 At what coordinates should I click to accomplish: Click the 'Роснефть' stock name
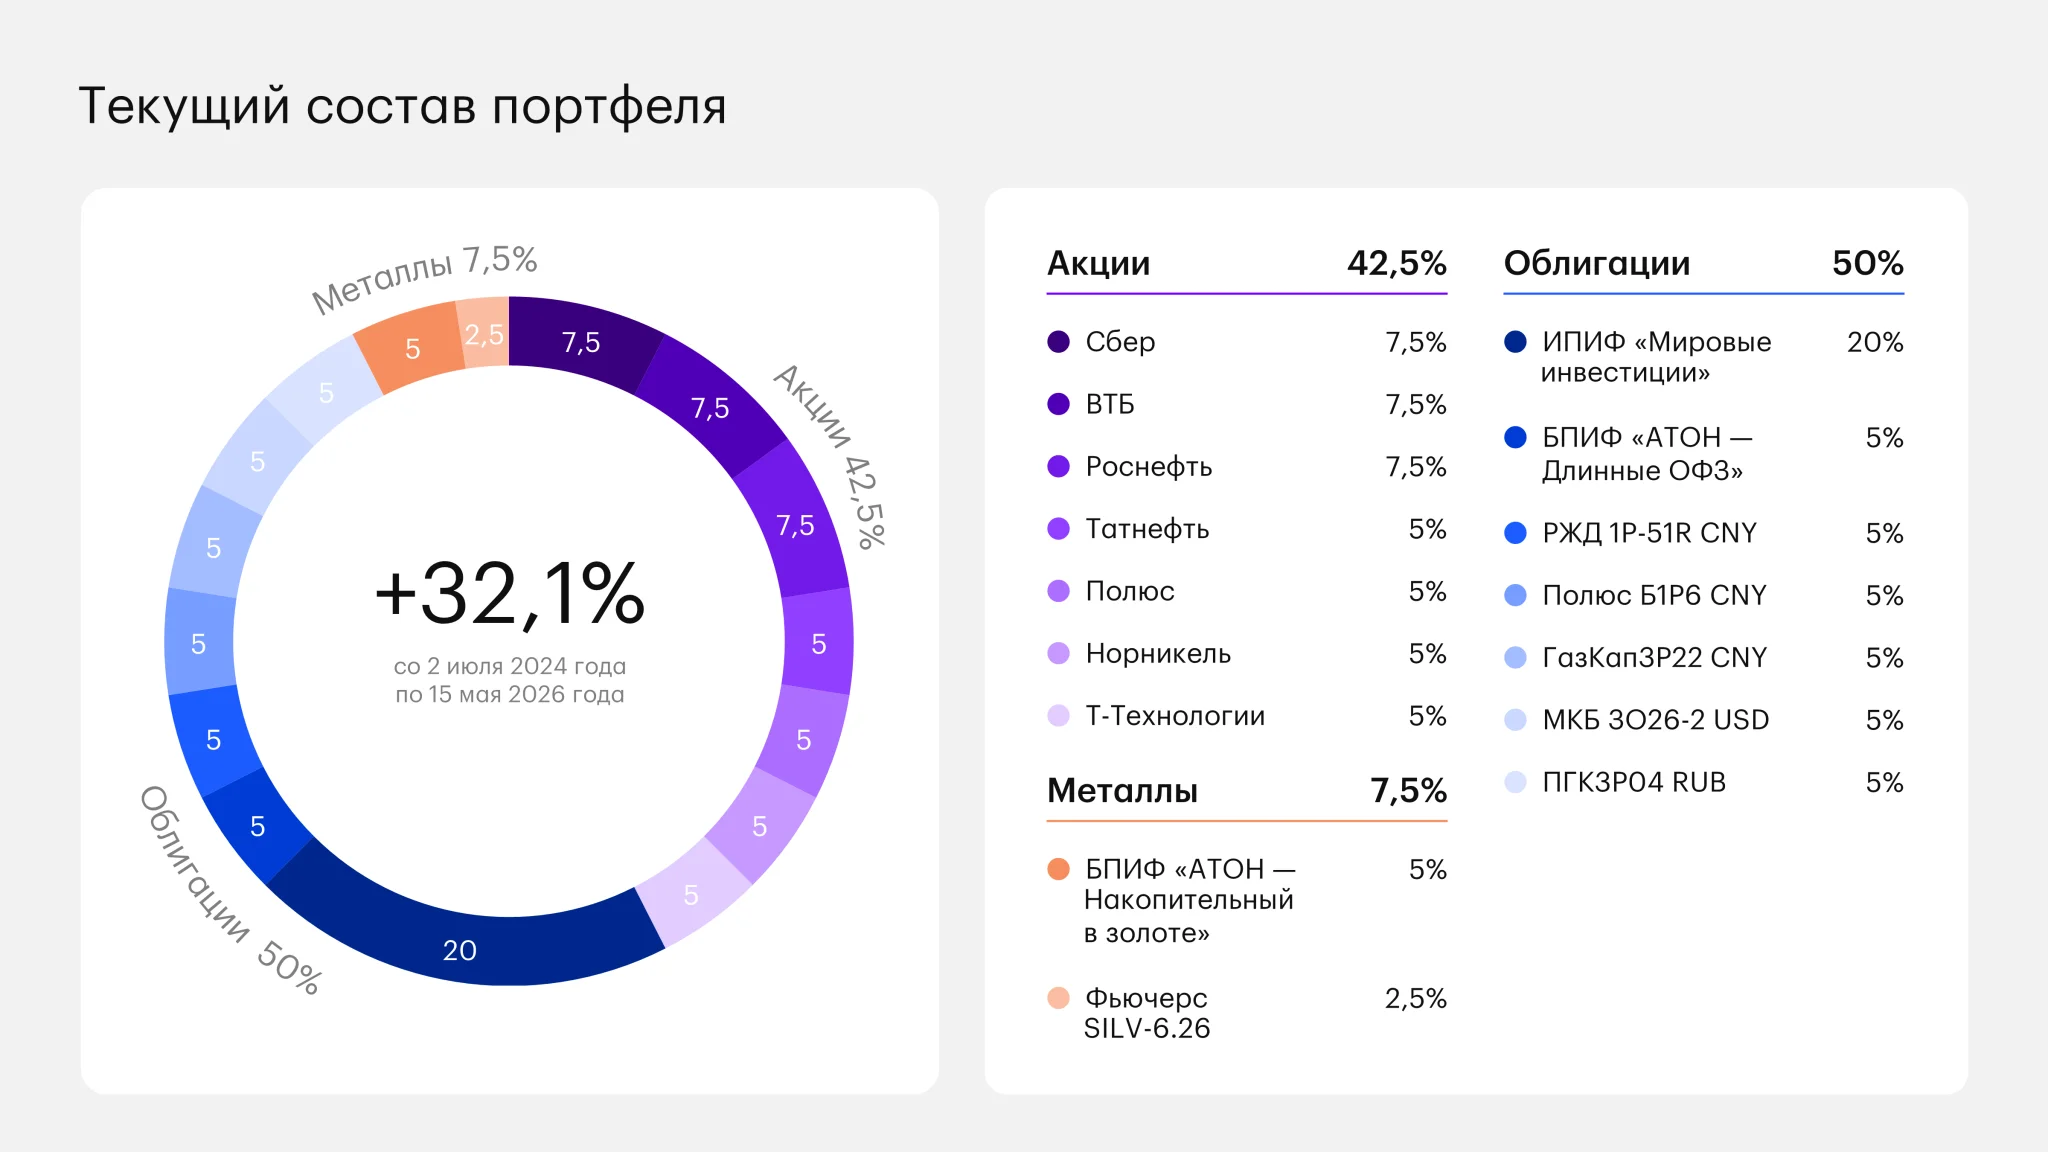point(1149,466)
